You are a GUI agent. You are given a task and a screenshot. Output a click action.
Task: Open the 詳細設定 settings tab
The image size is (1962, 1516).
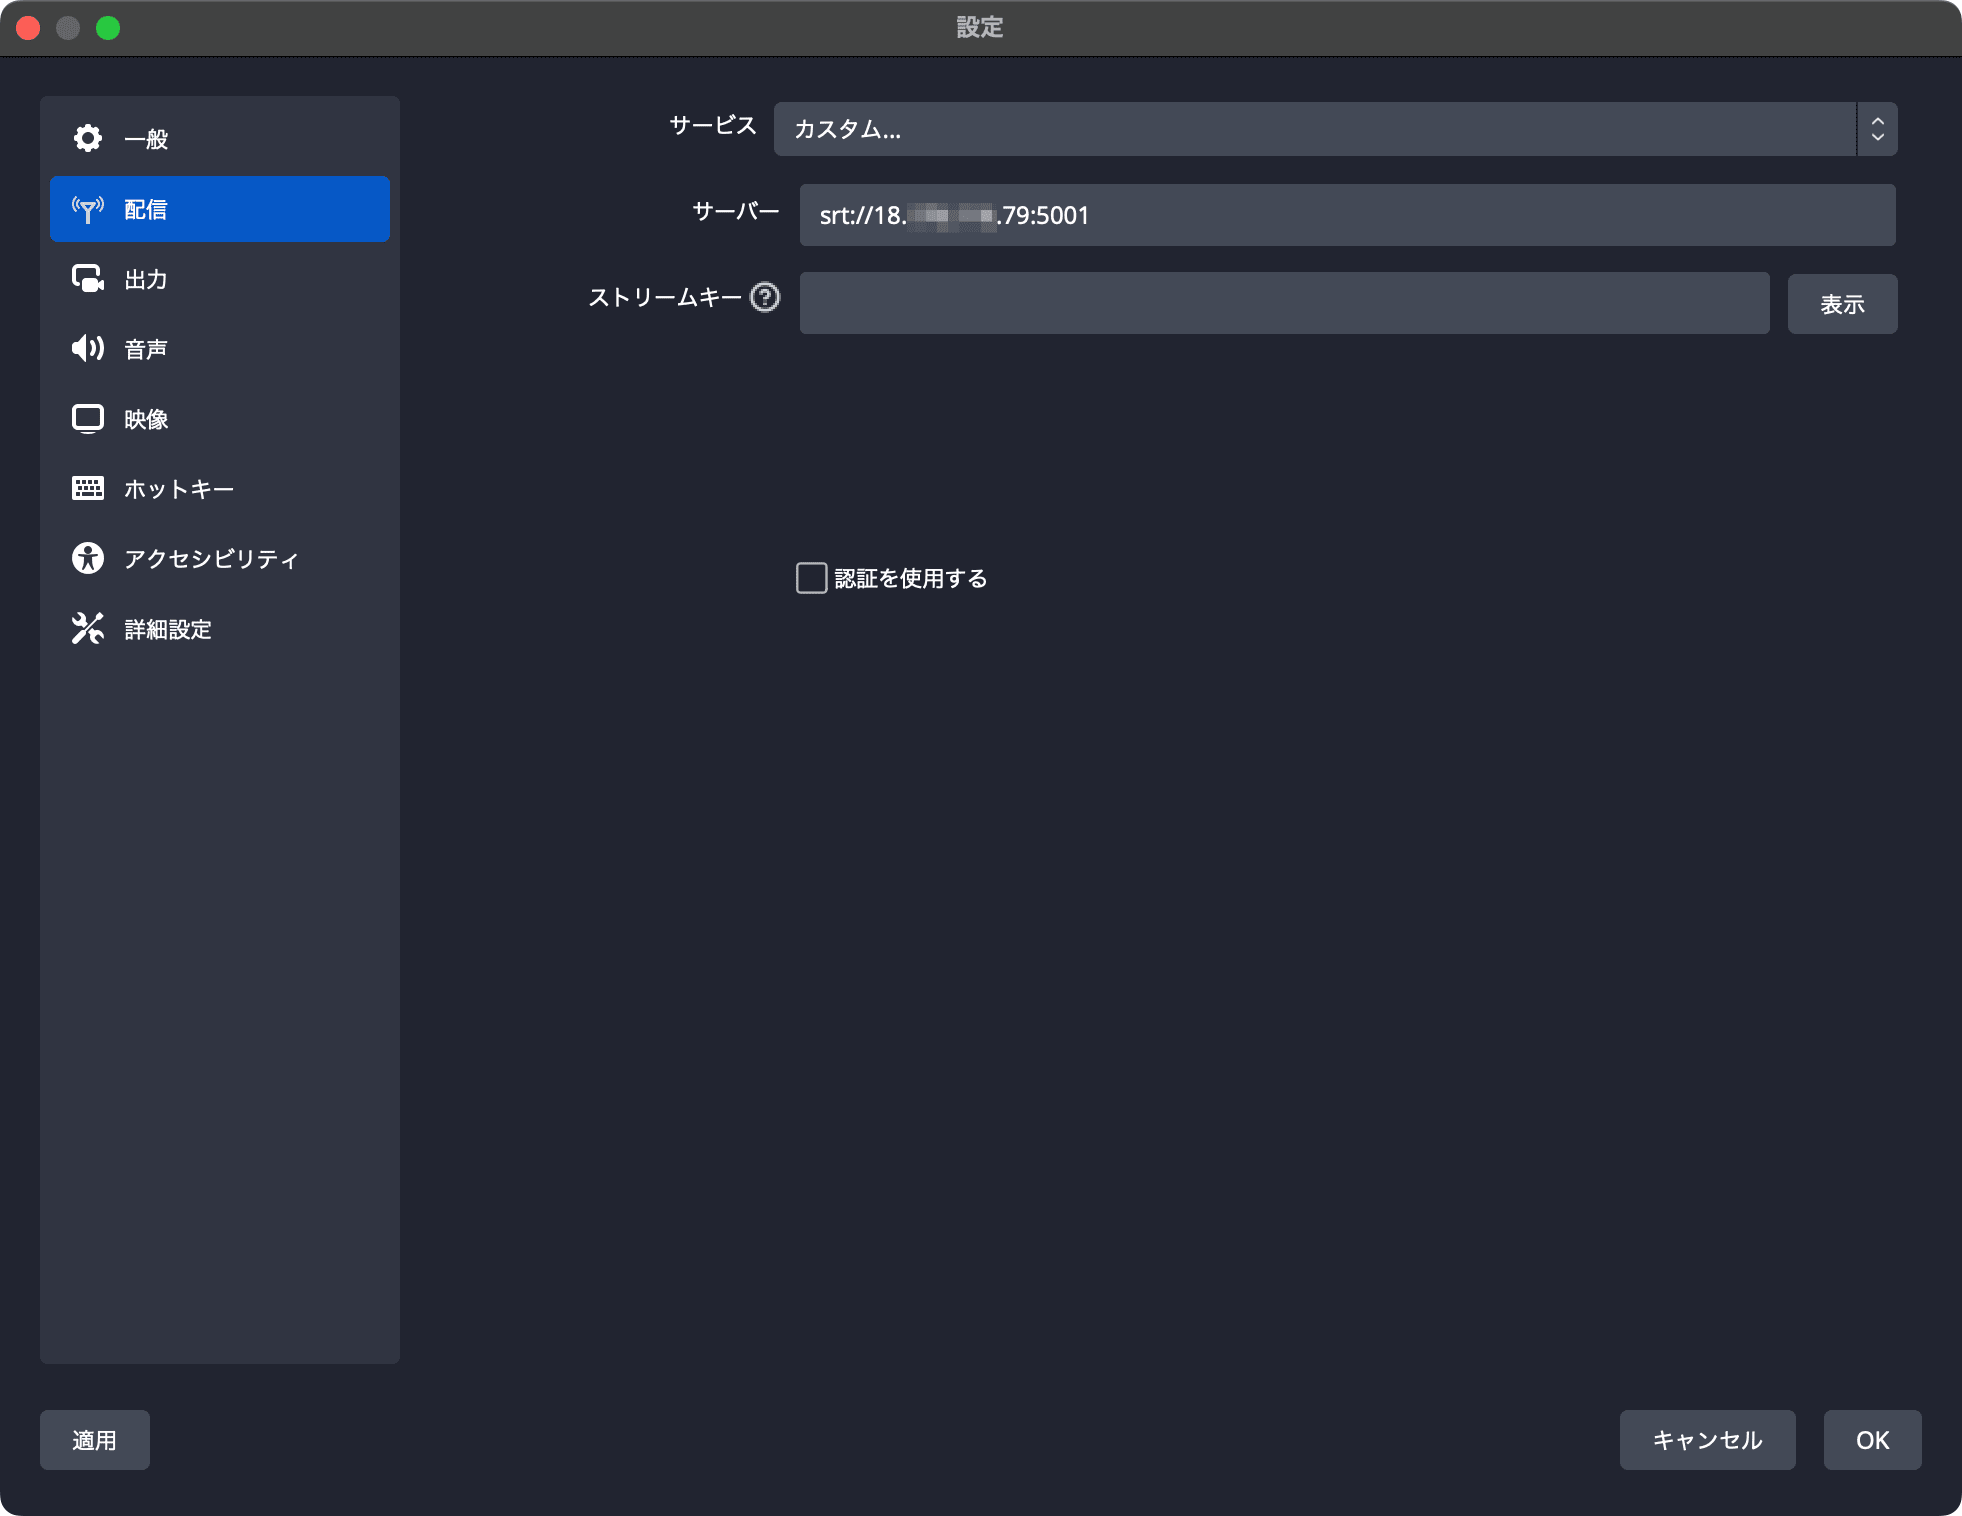[220, 629]
